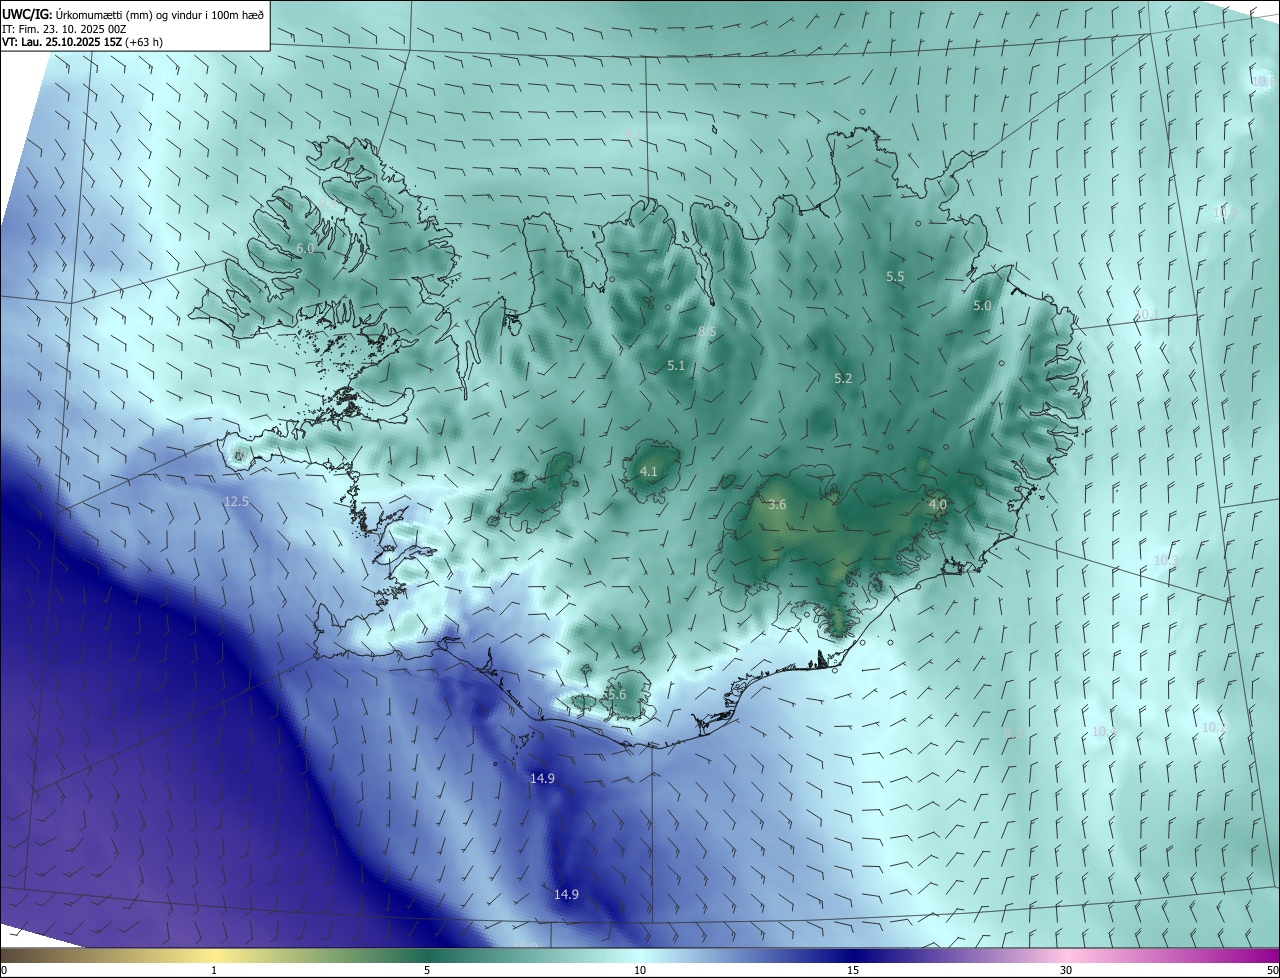
Task: Click the 50 tick on the colorbar
Action: click(x=1271, y=970)
